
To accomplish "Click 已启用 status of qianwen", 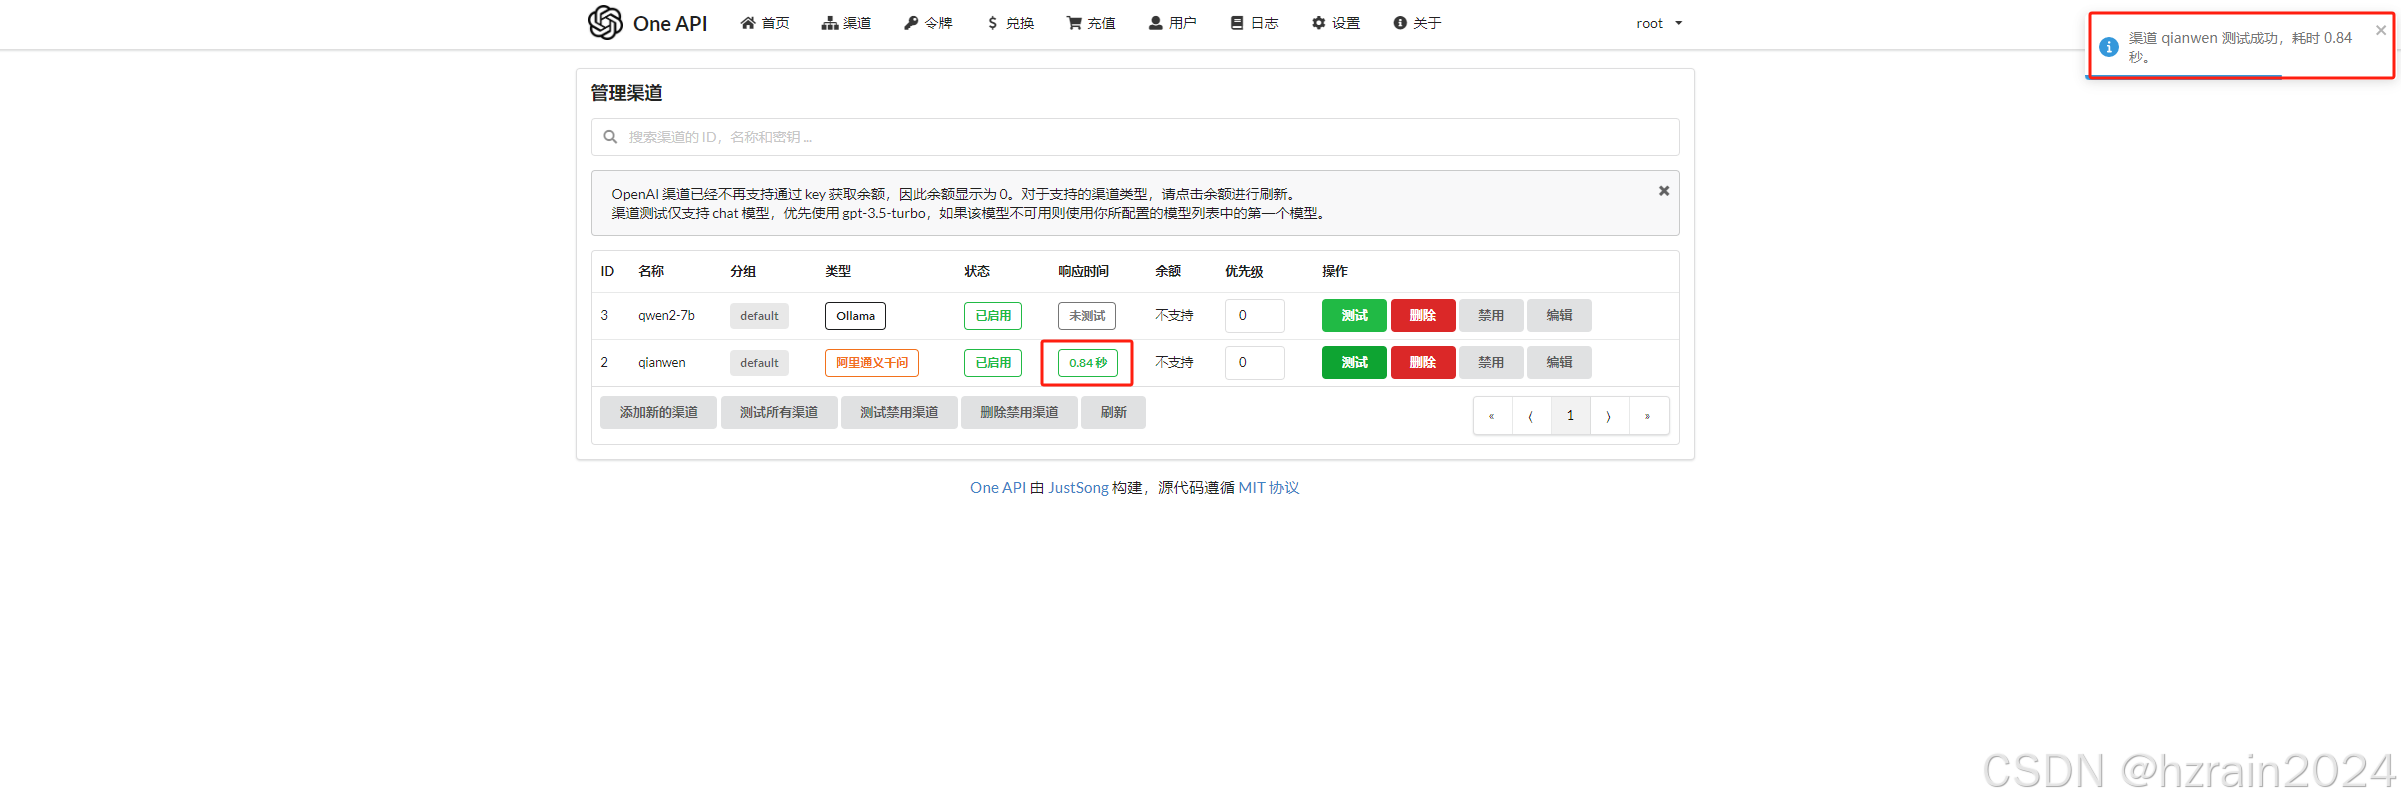I will pyautogui.click(x=993, y=363).
